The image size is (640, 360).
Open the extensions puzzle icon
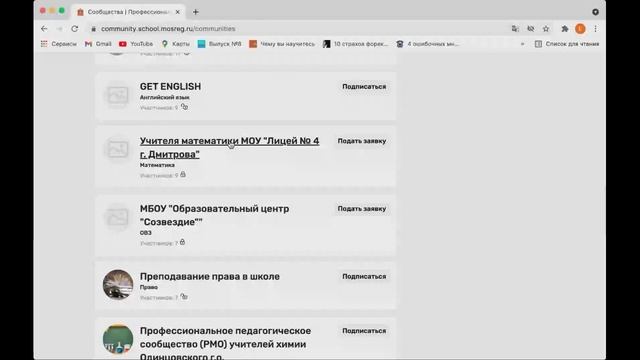[x=565, y=29]
